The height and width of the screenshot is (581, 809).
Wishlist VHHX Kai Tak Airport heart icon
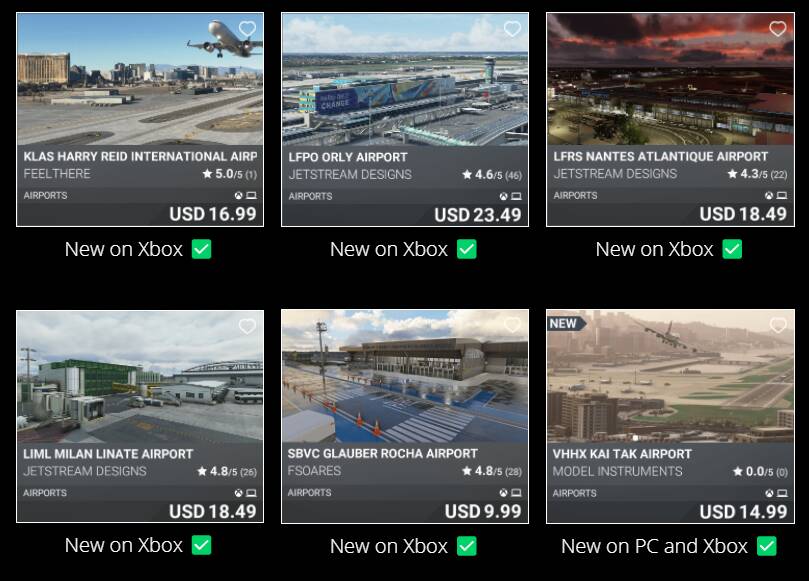[x=778, y=326]
